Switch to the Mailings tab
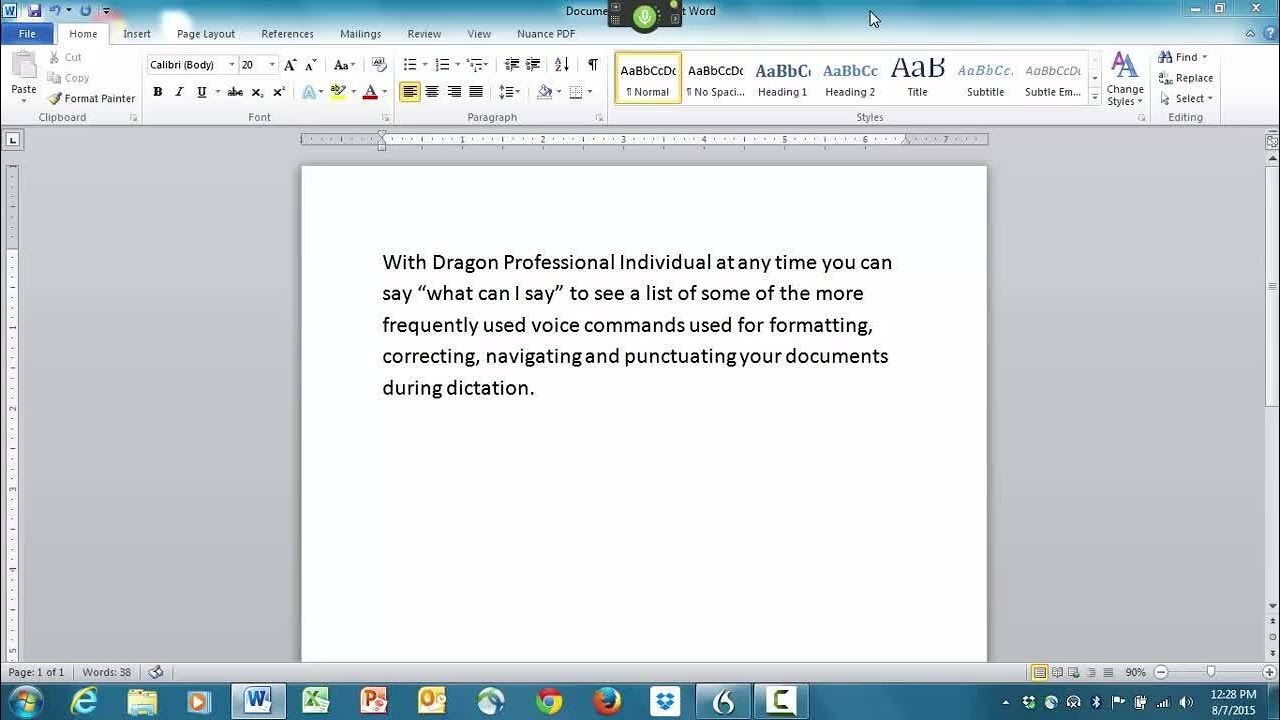 click(x=360, y=34)
